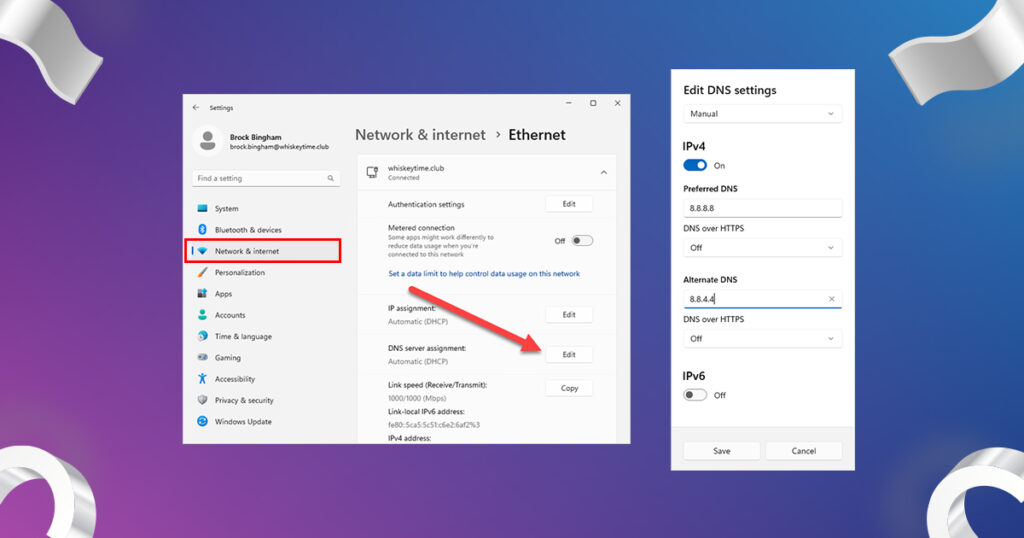This screenshot has width=1024, height=538.
Task: Click the System monitor icon in sidebar
Action: click(202, 208)
